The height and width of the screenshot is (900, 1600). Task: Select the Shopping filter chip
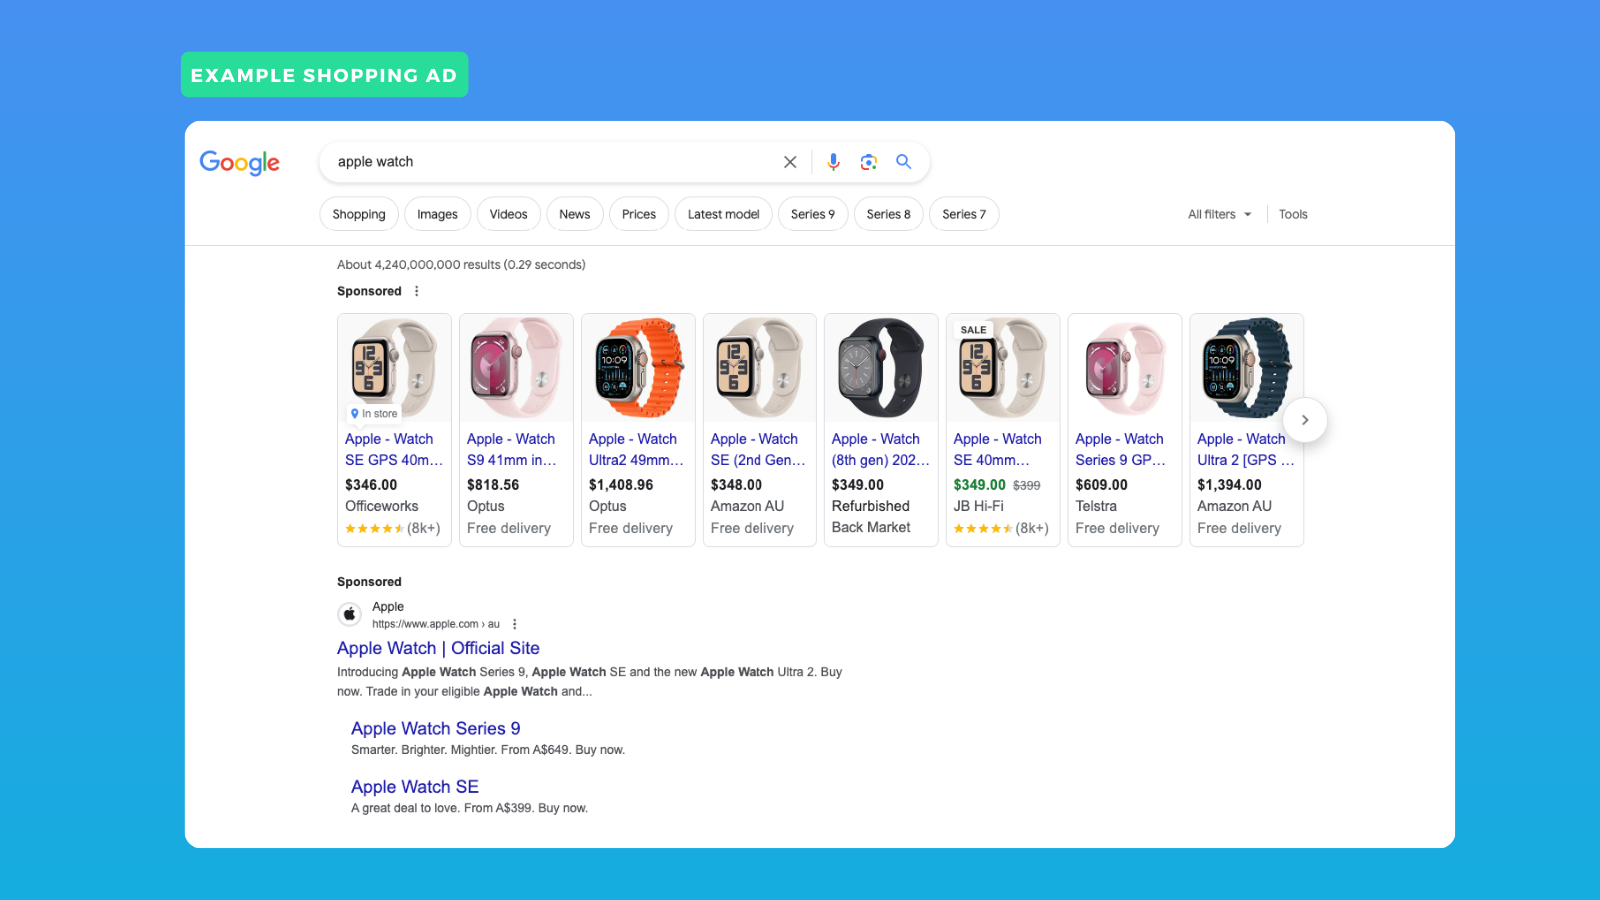click(359, 214)
